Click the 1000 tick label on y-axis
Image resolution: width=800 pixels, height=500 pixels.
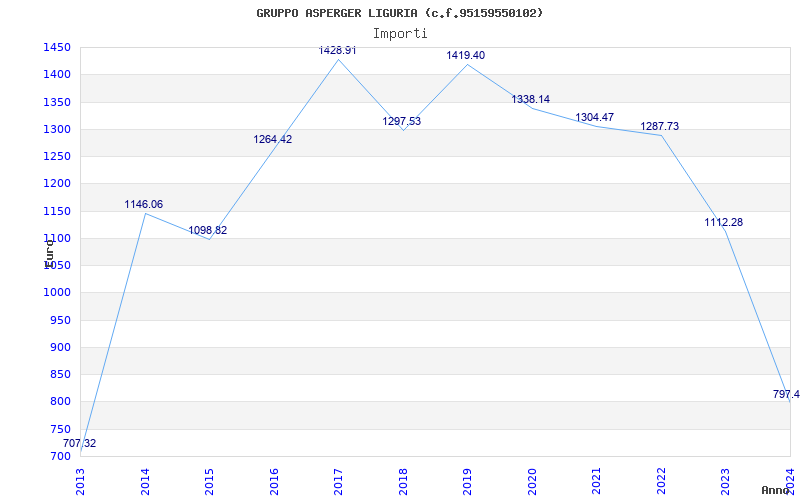pyautogui.click(x=56, y=293)
